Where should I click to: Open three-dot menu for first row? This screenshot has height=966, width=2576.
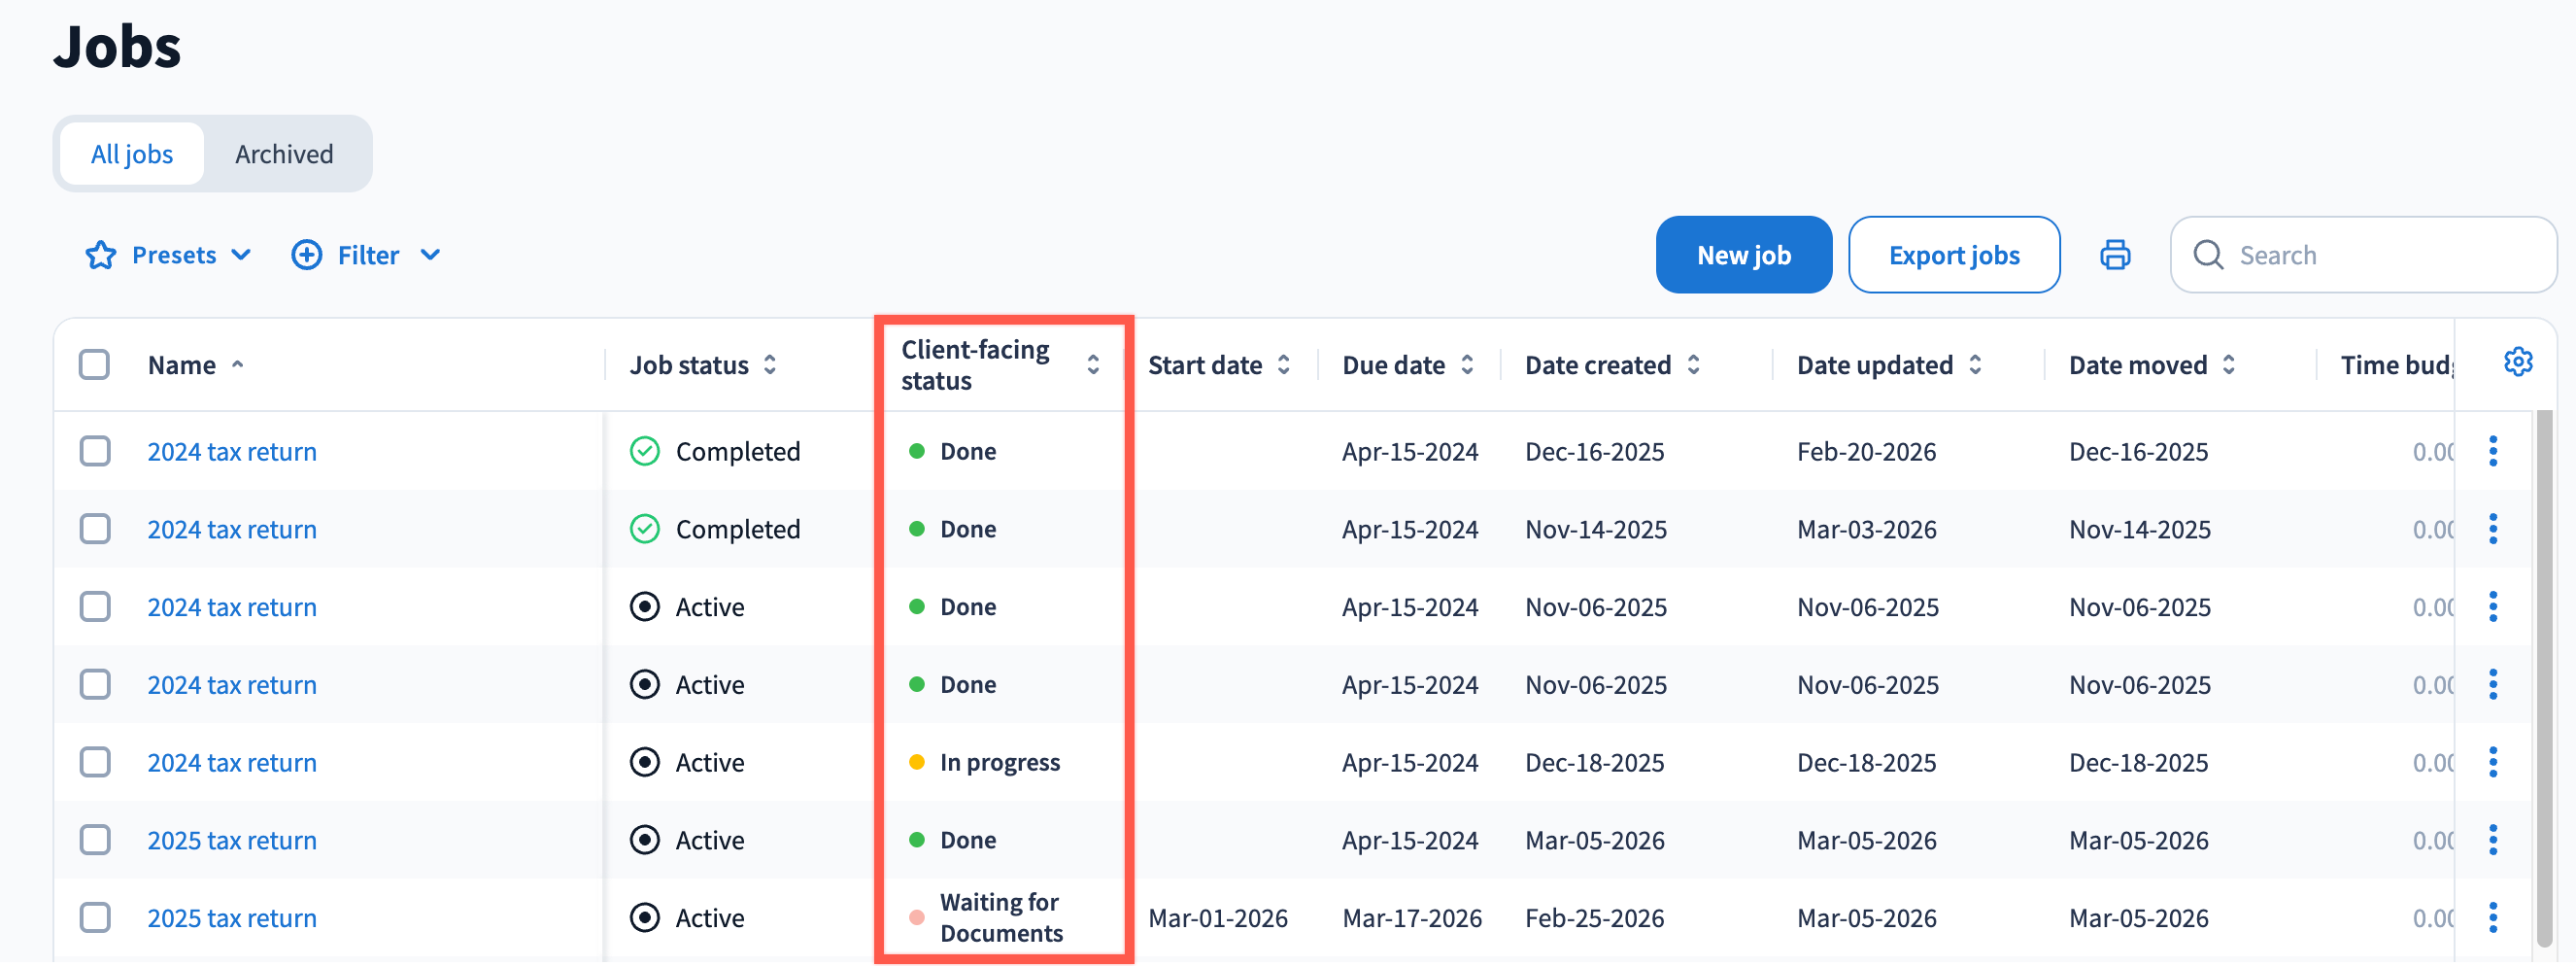[x=2492, y=451]
